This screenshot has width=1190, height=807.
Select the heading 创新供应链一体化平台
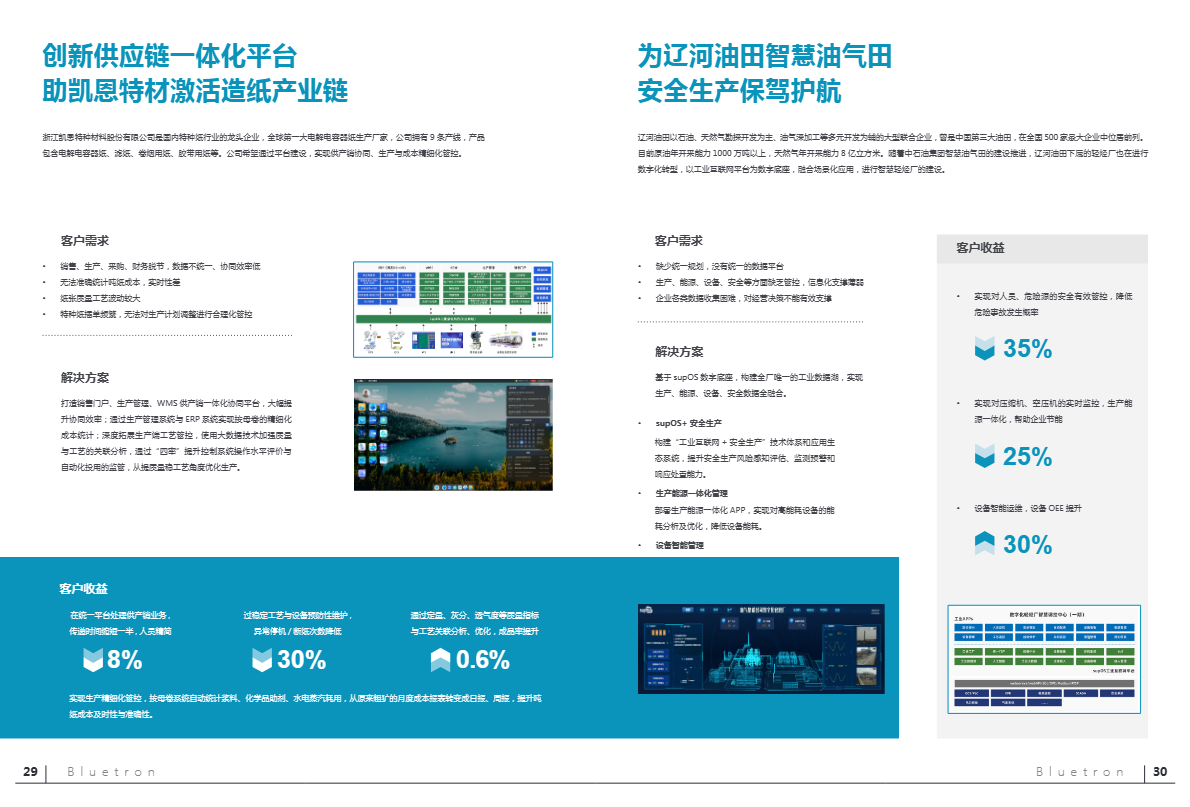pyautogui.click(x=169, y=55)
